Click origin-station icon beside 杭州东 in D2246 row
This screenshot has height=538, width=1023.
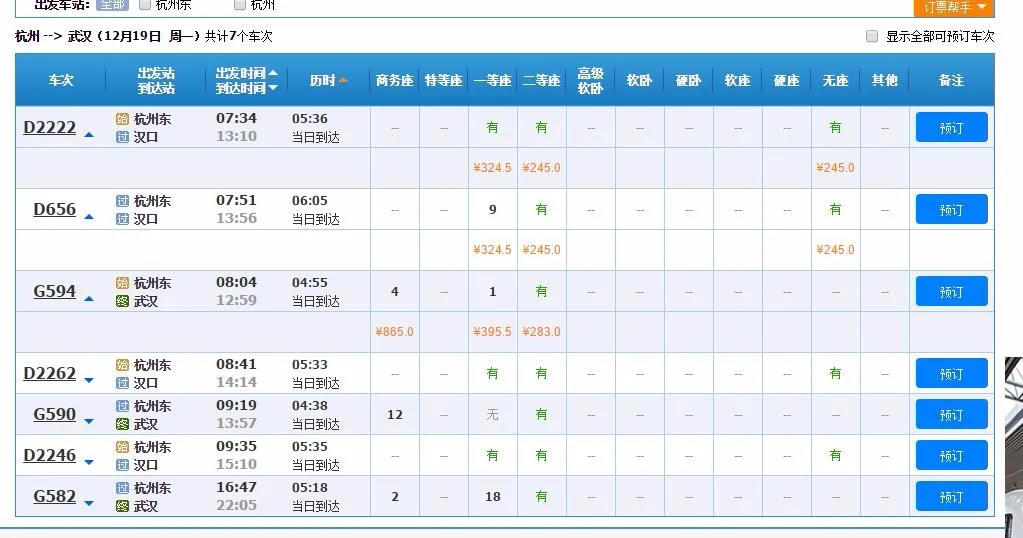pyautogui.click(x=122, y=447)
